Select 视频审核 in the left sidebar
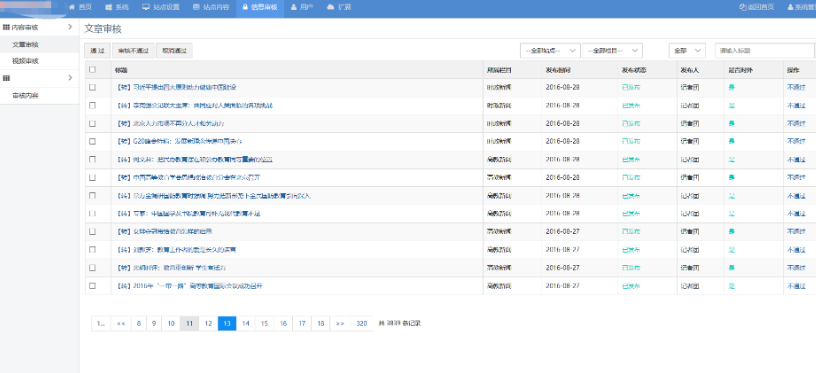 tap(26, 61)
